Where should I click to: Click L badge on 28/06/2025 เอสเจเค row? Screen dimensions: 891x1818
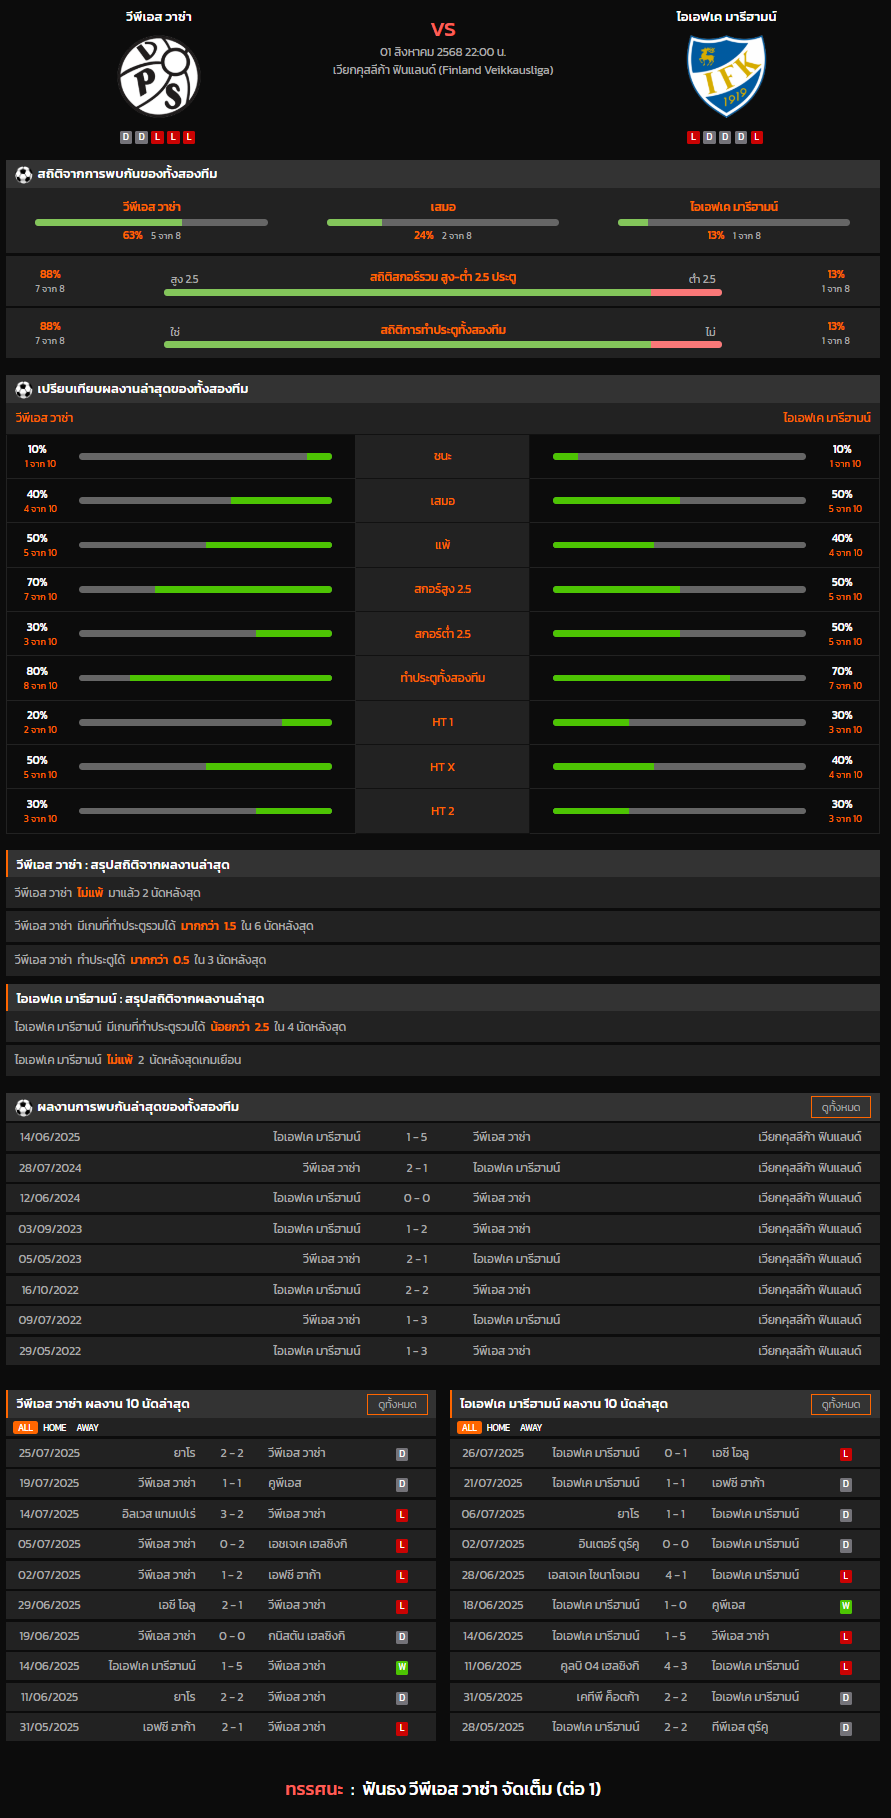coord(846,1576)
